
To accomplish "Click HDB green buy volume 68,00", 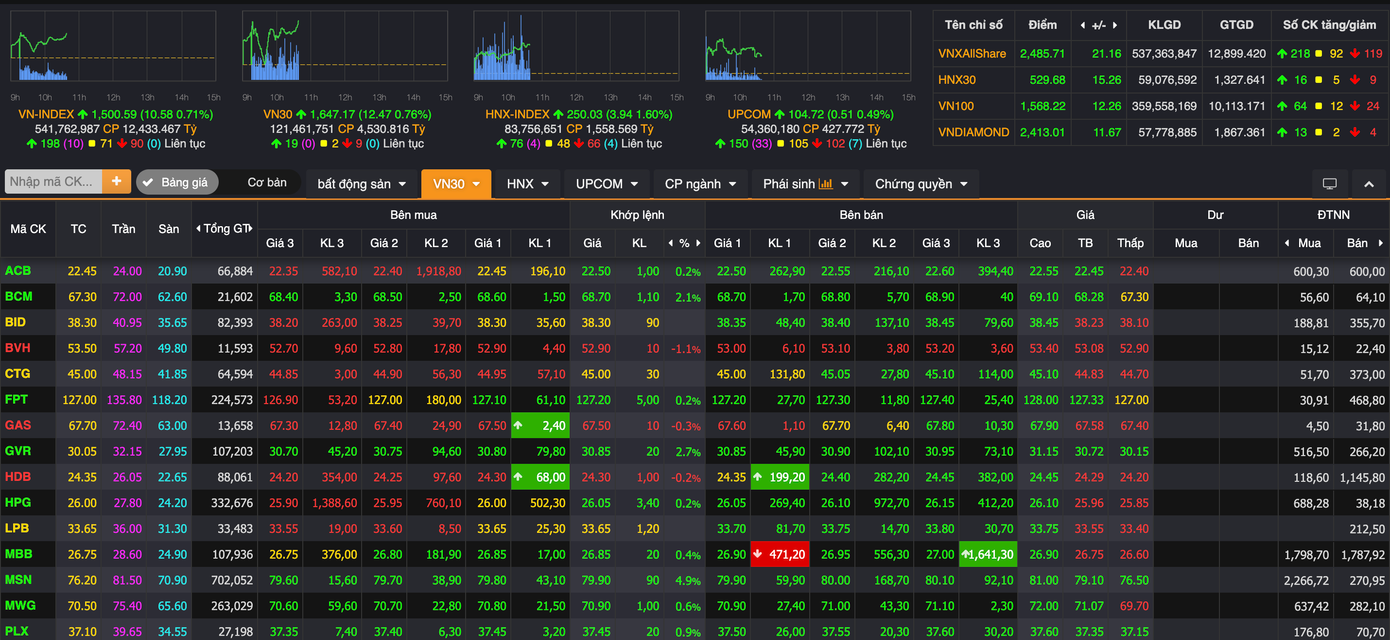I will click(x=540, y=477).
